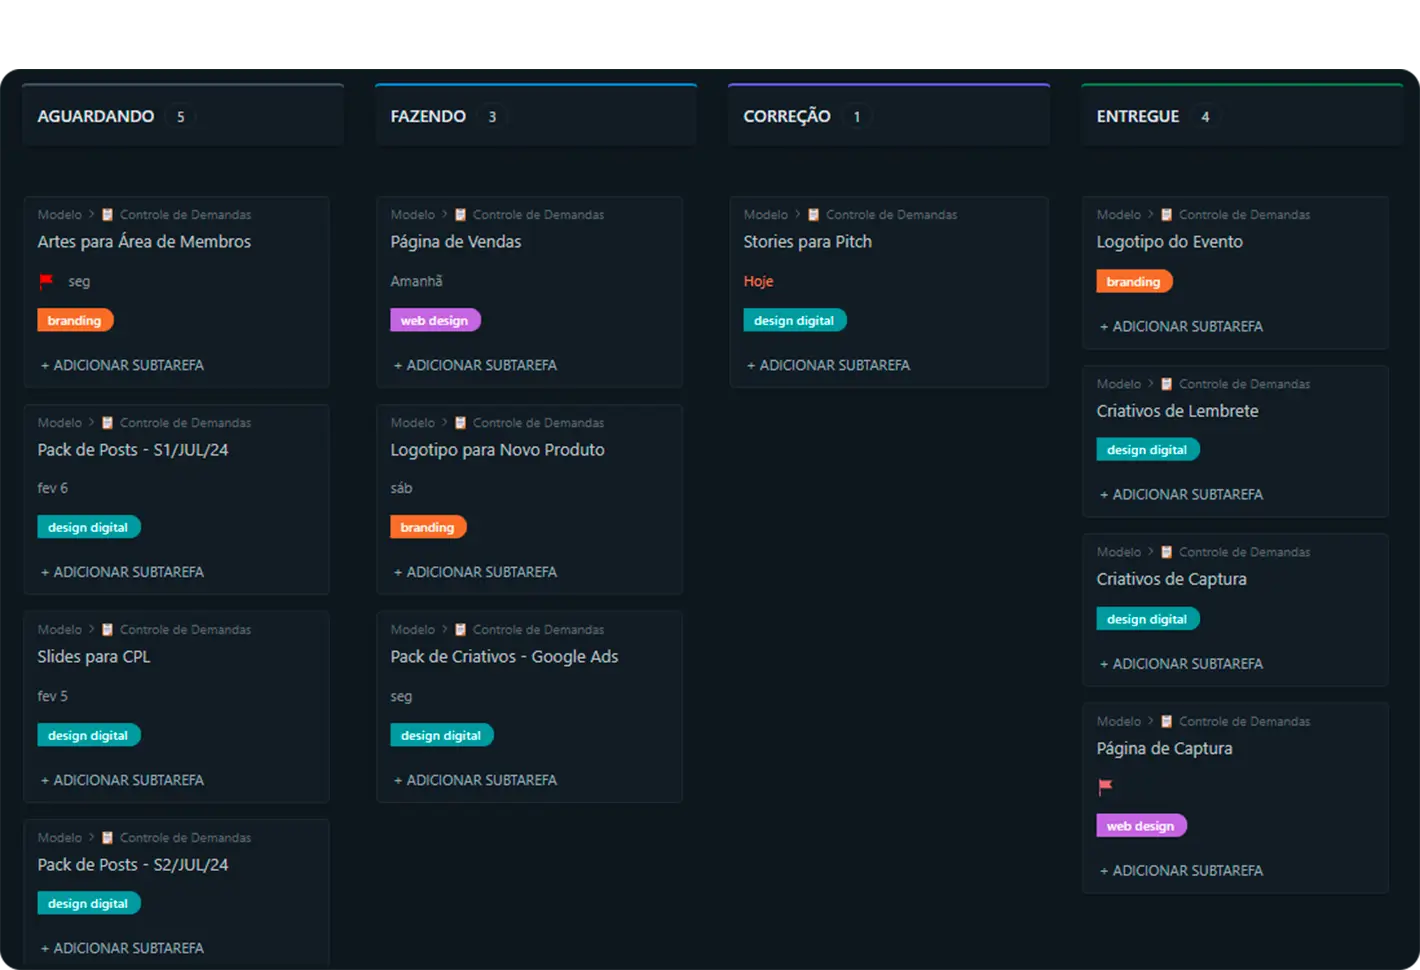Click the task count badge beside AGUARDANDO

[181, 117]
